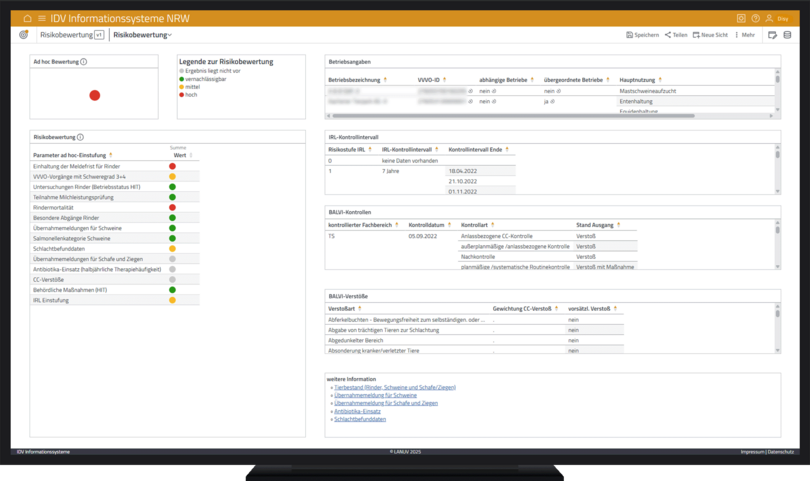Sort by Parameter ad hoc-Einstufung column
This screenshot has height=481, width=810.
tap(111, 156)
